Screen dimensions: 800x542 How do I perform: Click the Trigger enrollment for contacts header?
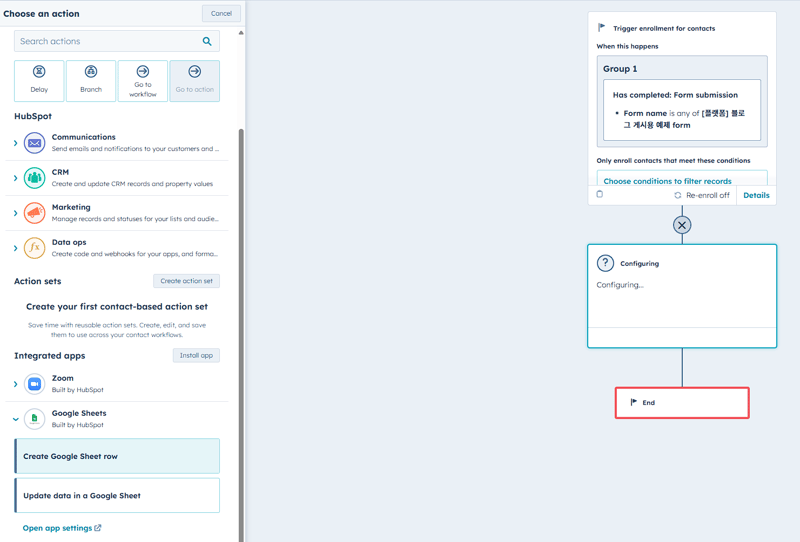[664, 29]
